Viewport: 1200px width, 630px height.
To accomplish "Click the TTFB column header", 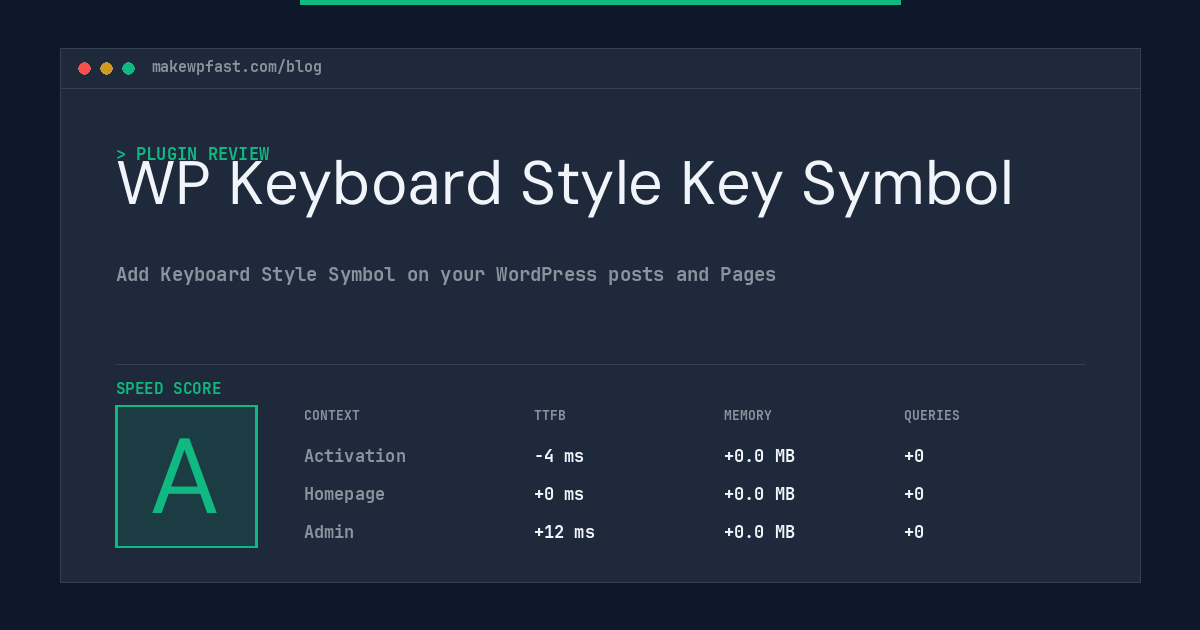I will 550,416.
